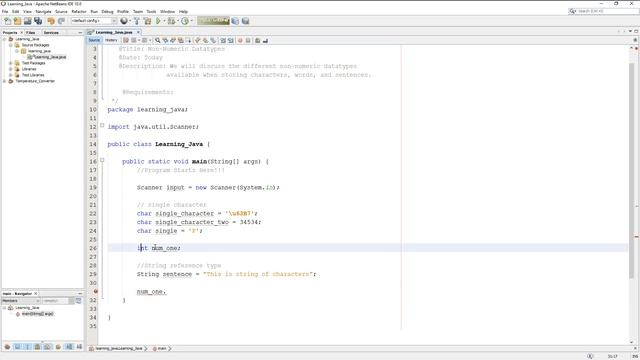Click the Comment editor toolbar icon

tap(257, 40)
